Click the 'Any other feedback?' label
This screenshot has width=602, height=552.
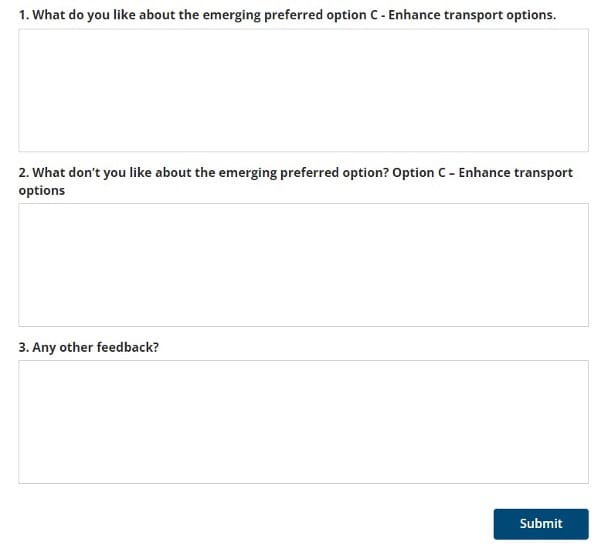pos(89,347)
